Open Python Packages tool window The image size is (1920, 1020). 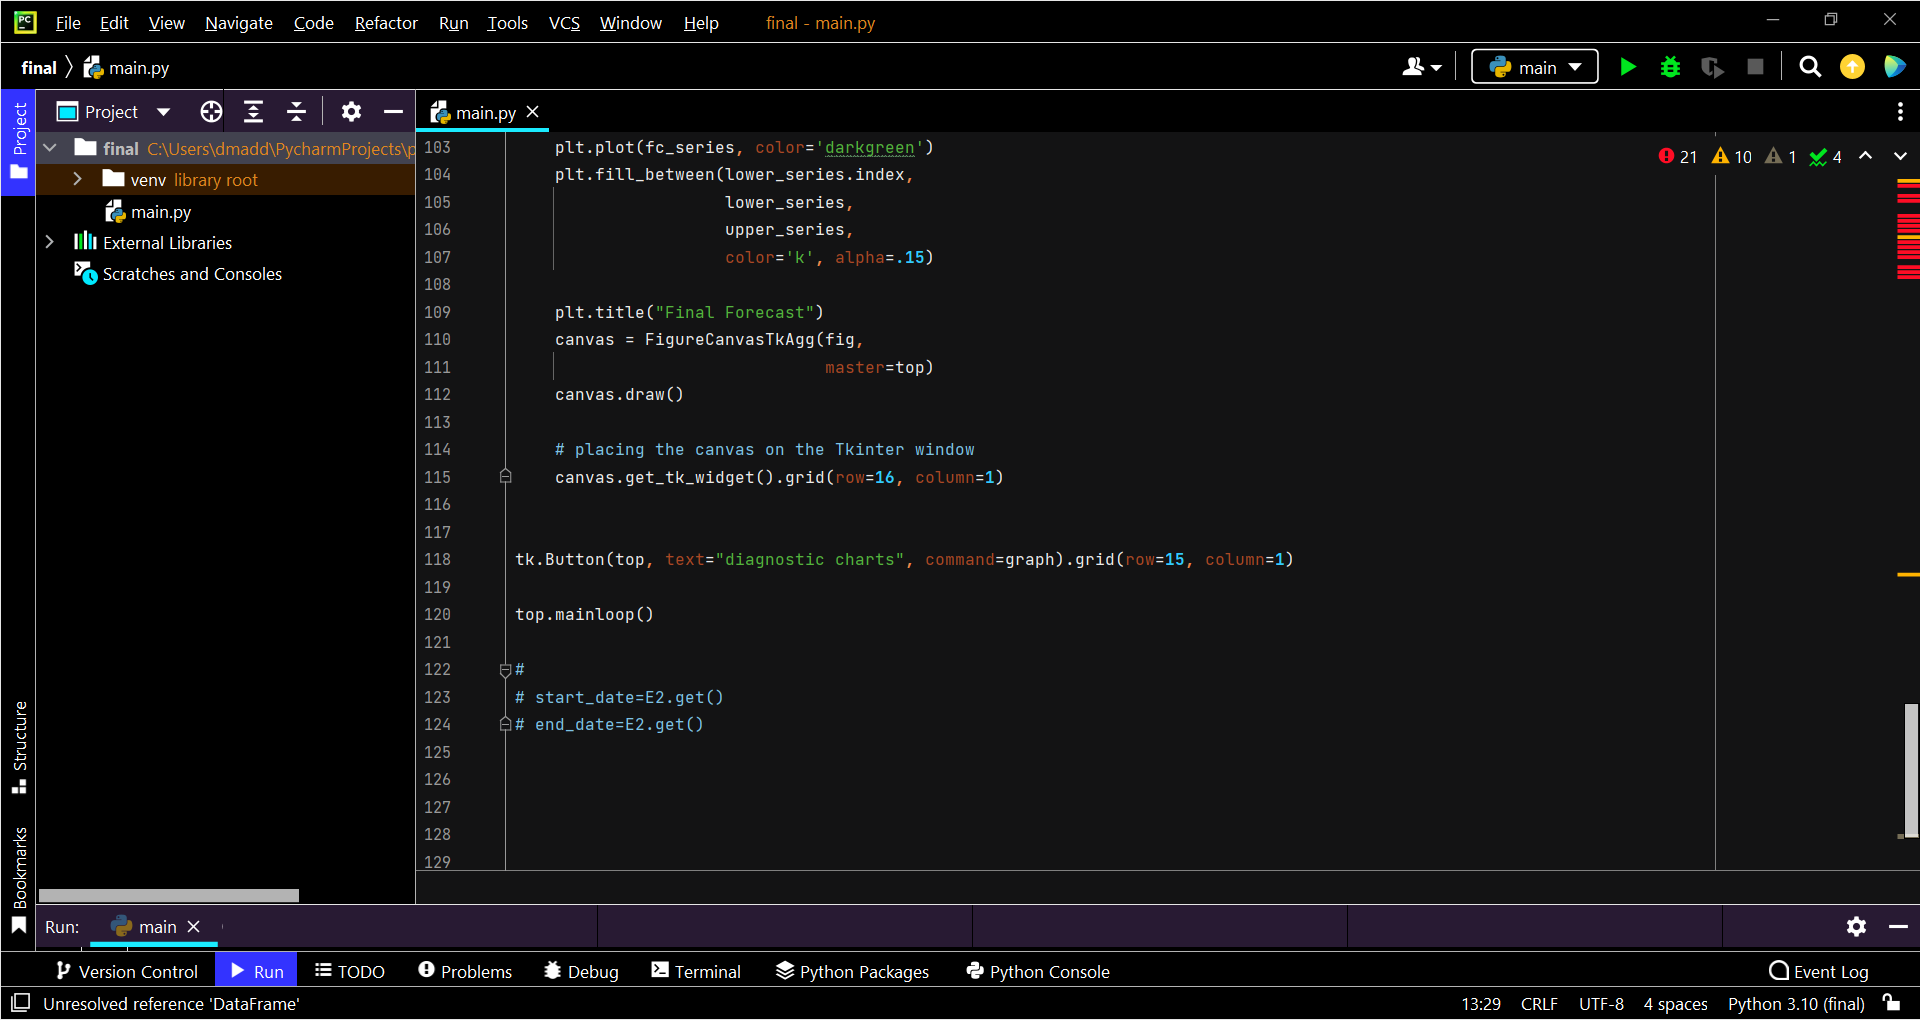(x=852, y=971)
